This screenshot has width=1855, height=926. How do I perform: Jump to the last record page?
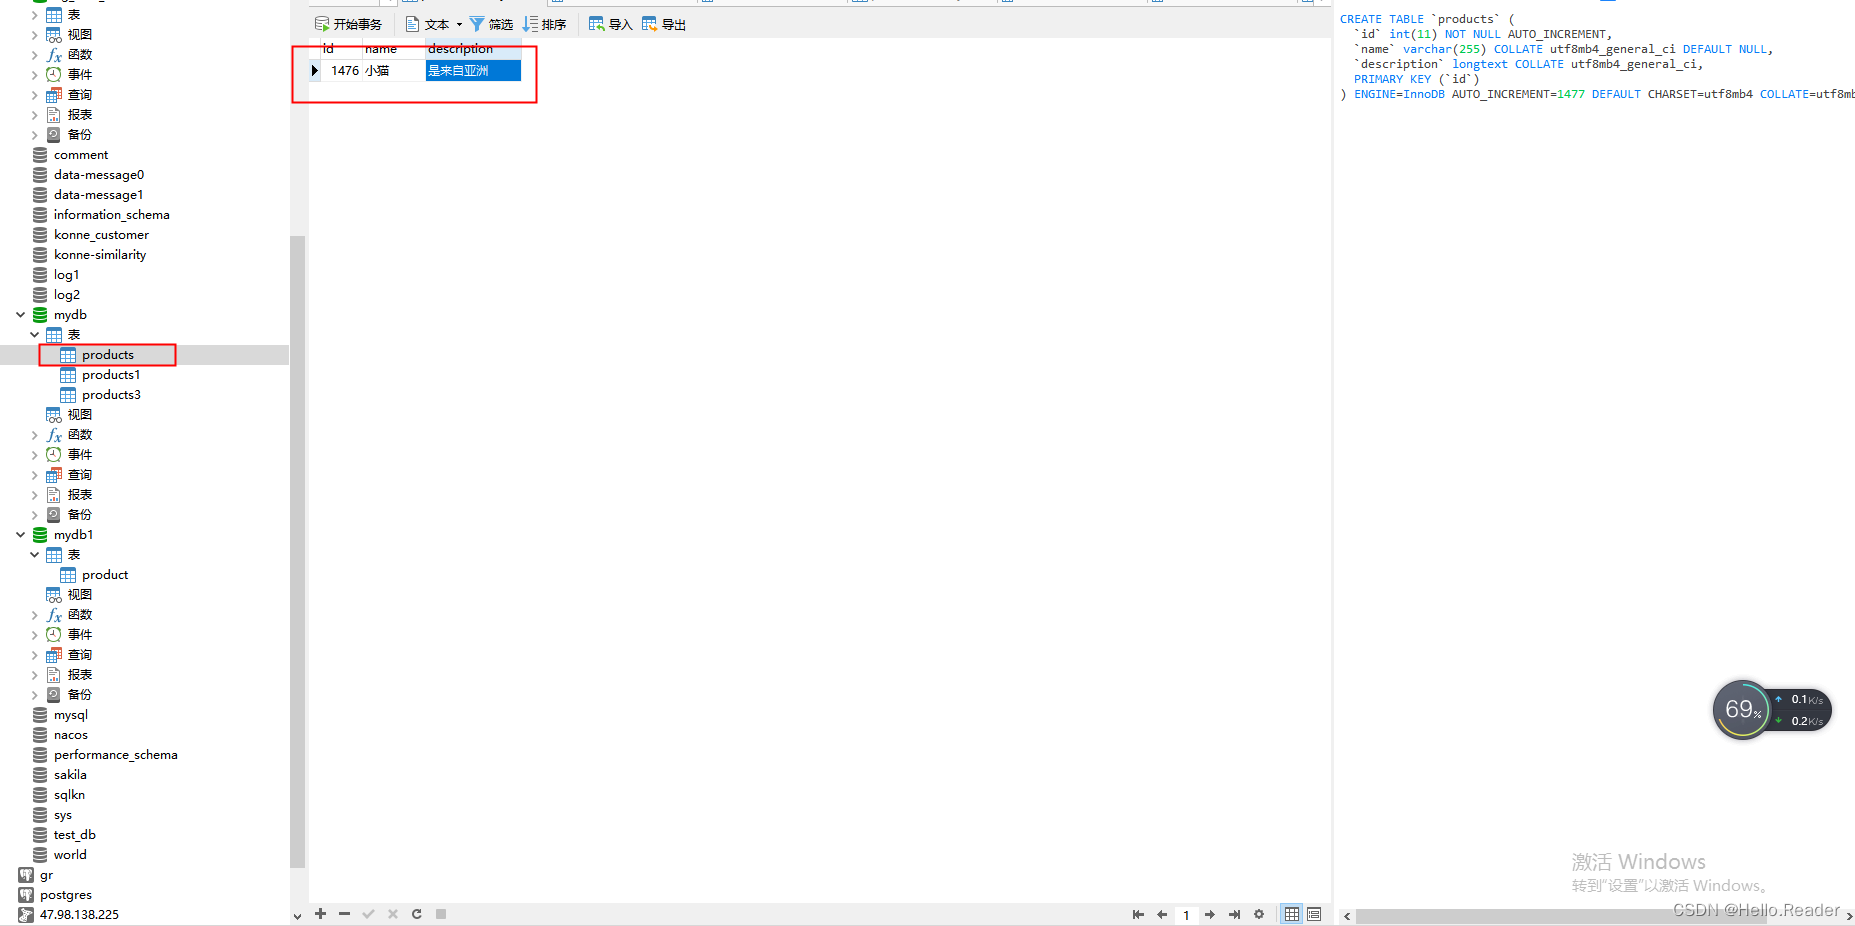click(x=1233, y=913)
